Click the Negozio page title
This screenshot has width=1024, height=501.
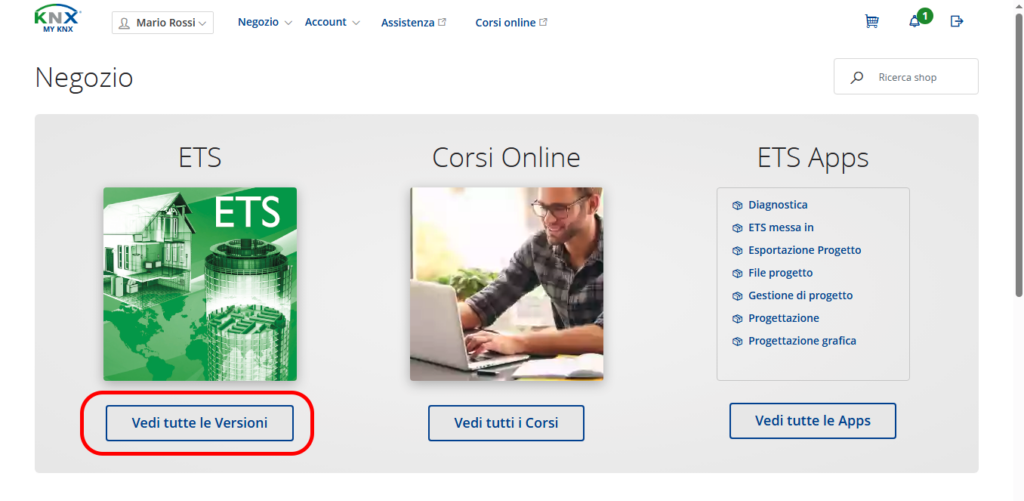point(84,77)
